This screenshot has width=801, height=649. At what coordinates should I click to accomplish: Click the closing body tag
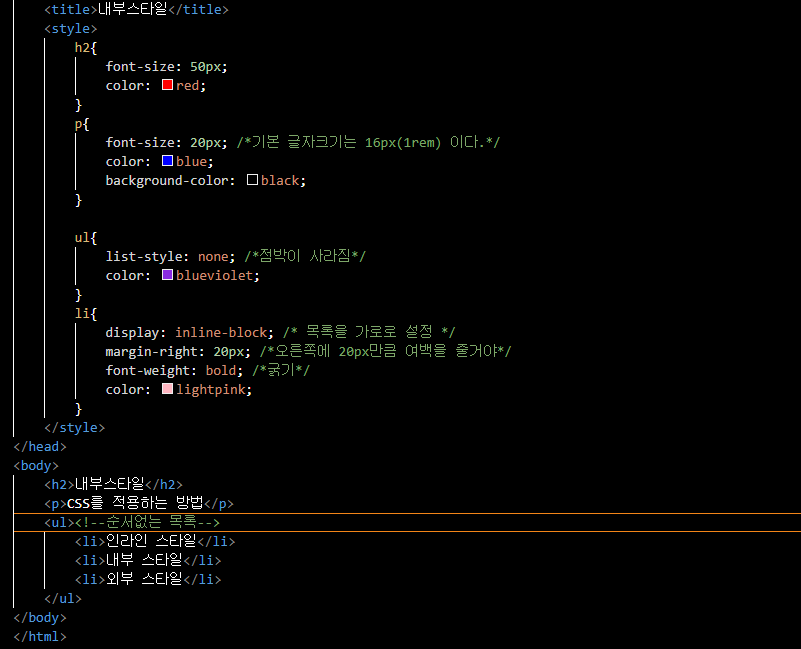pyautogui.click(x=40, y=617)
